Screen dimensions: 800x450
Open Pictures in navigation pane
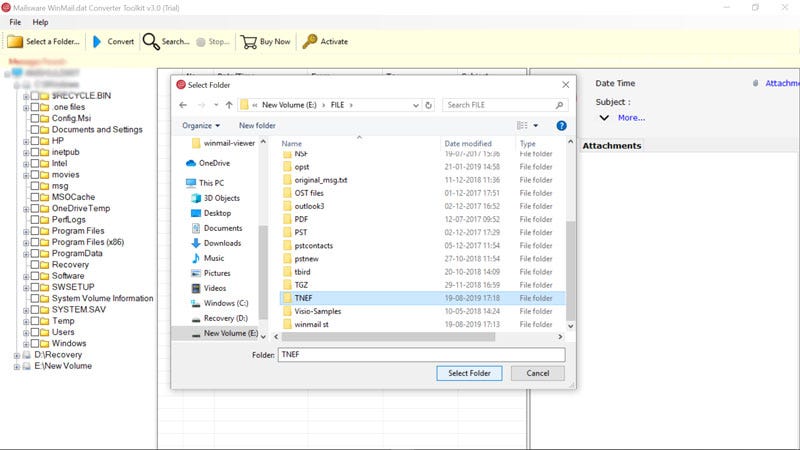click(217, 273)
